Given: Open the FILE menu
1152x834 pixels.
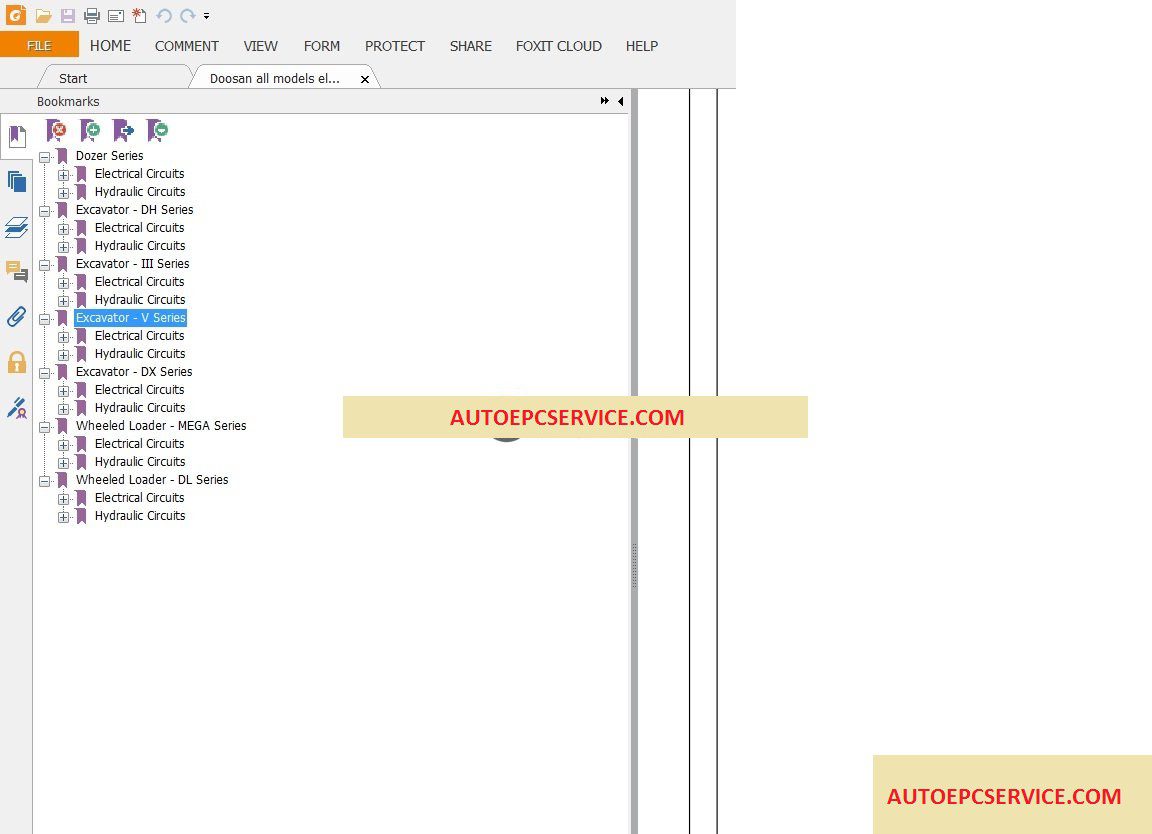Looking at the screenshot, I should [x=39, y=46].
